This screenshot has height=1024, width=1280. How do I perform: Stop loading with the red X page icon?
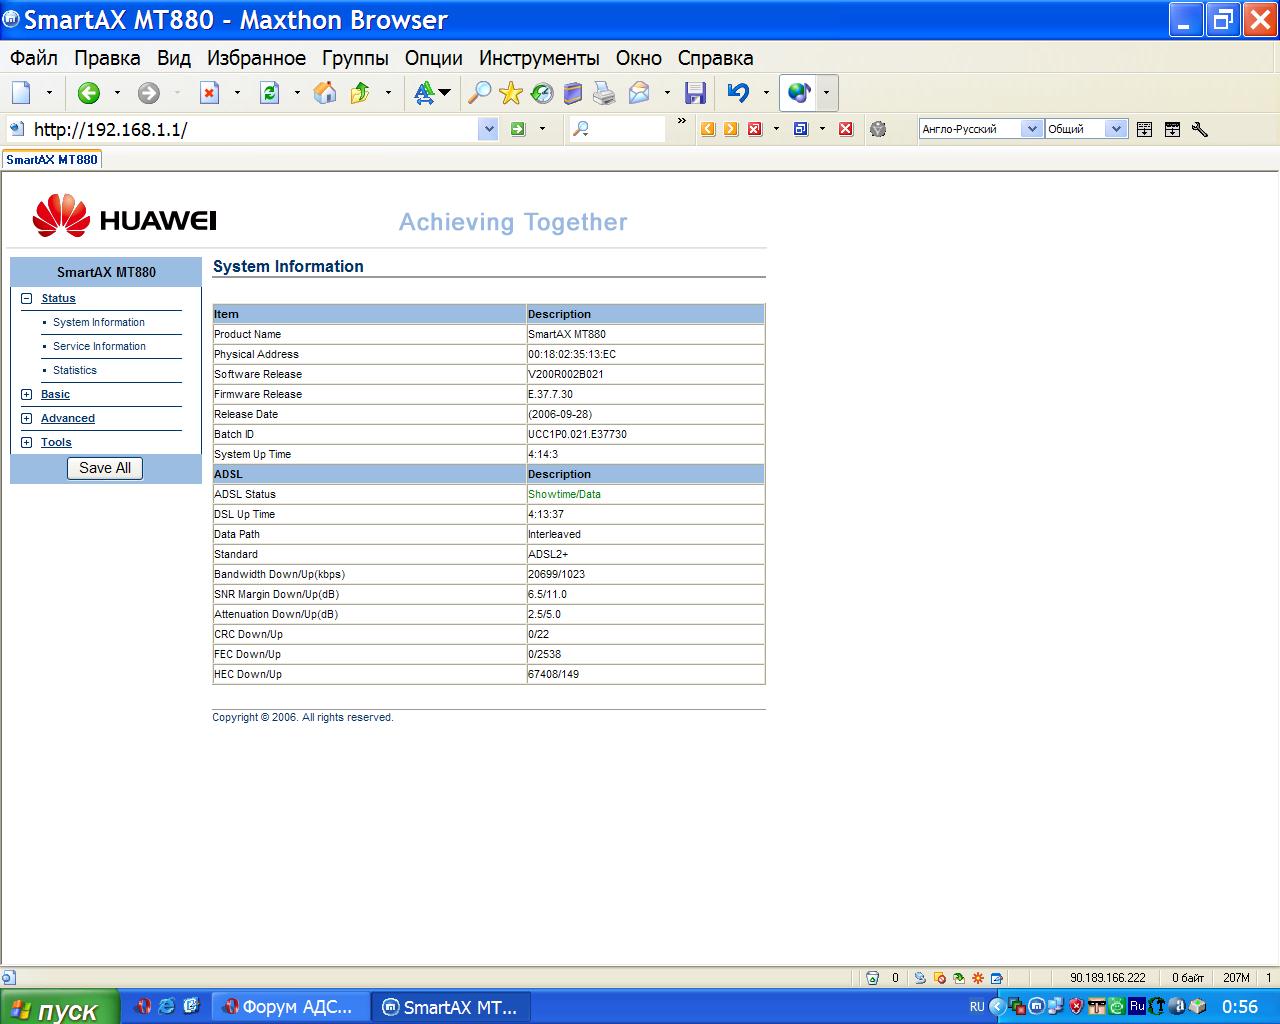tap(209, 93)
